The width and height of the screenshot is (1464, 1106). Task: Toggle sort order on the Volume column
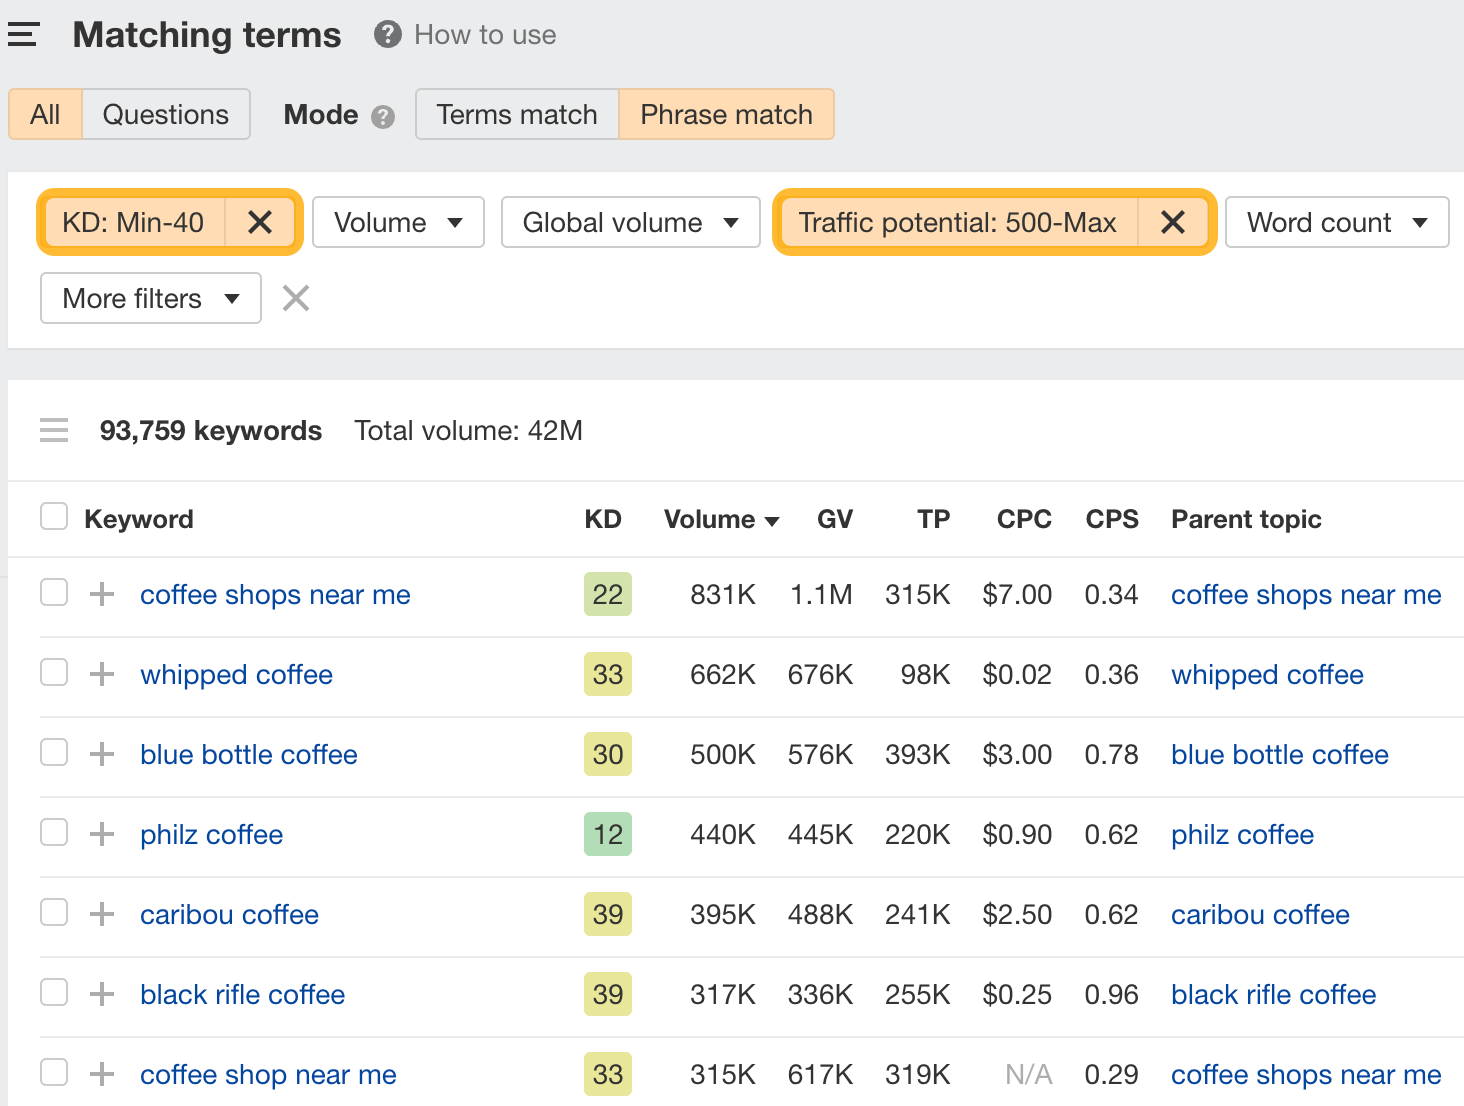click(x=720, y=519)
